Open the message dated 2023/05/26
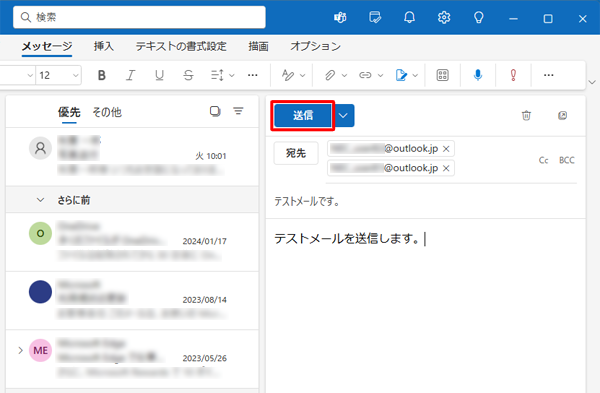The image size is (600, 393). (x=132, y=359)
